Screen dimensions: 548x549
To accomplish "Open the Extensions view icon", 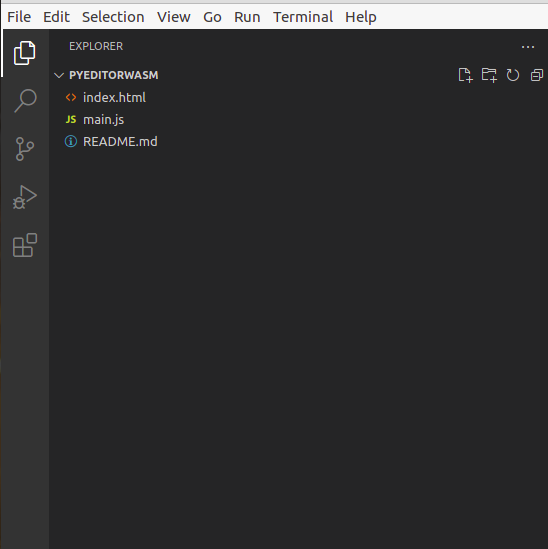I will pos(25,245).
